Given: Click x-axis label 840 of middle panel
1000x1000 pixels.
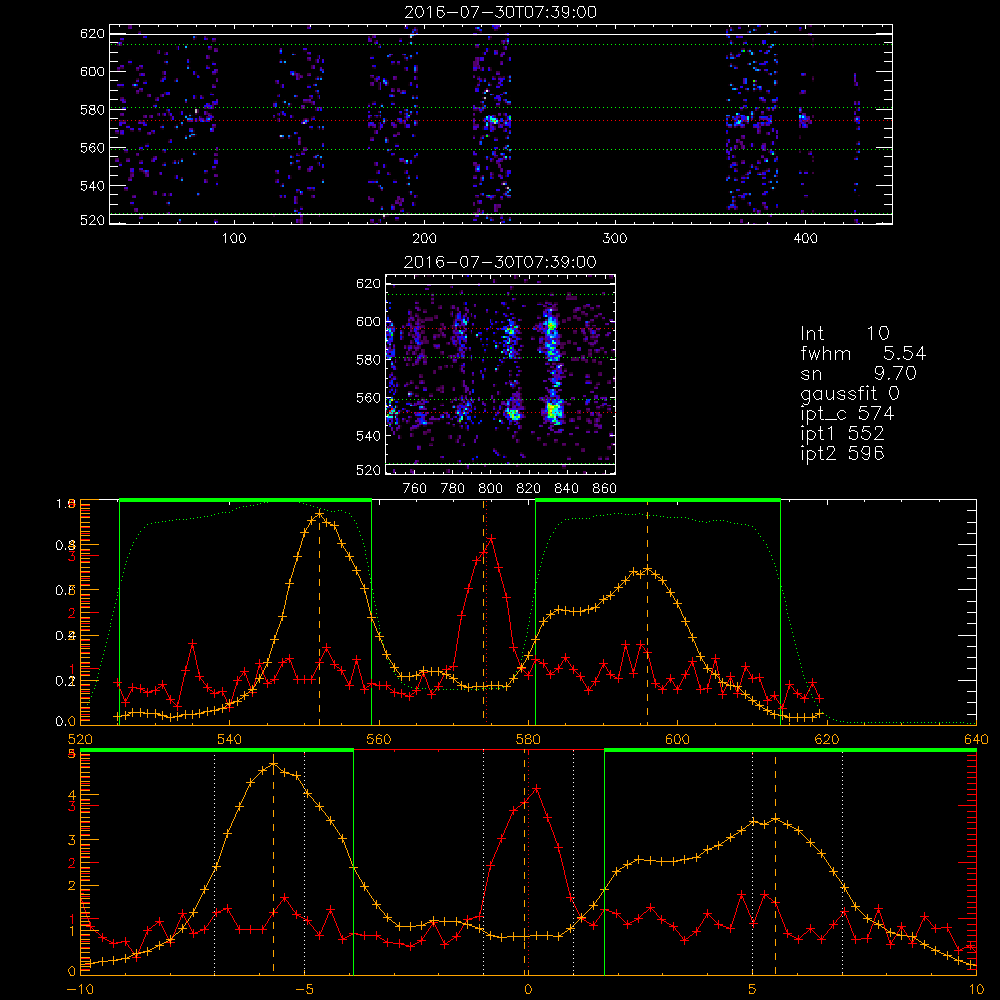Looking at the screenshot, I should coord(566,489).
